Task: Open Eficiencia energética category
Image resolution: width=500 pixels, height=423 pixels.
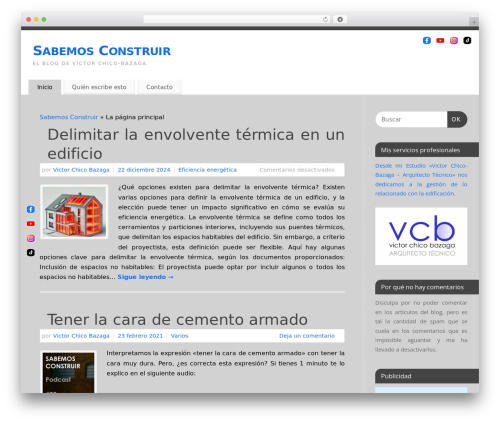Action: click(x=207, y=170)
